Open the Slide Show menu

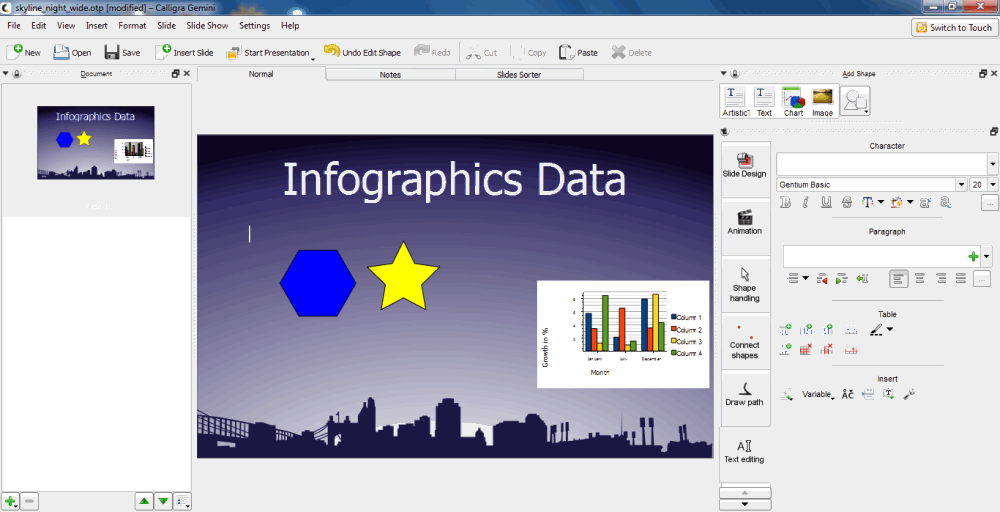coord(207,26)
